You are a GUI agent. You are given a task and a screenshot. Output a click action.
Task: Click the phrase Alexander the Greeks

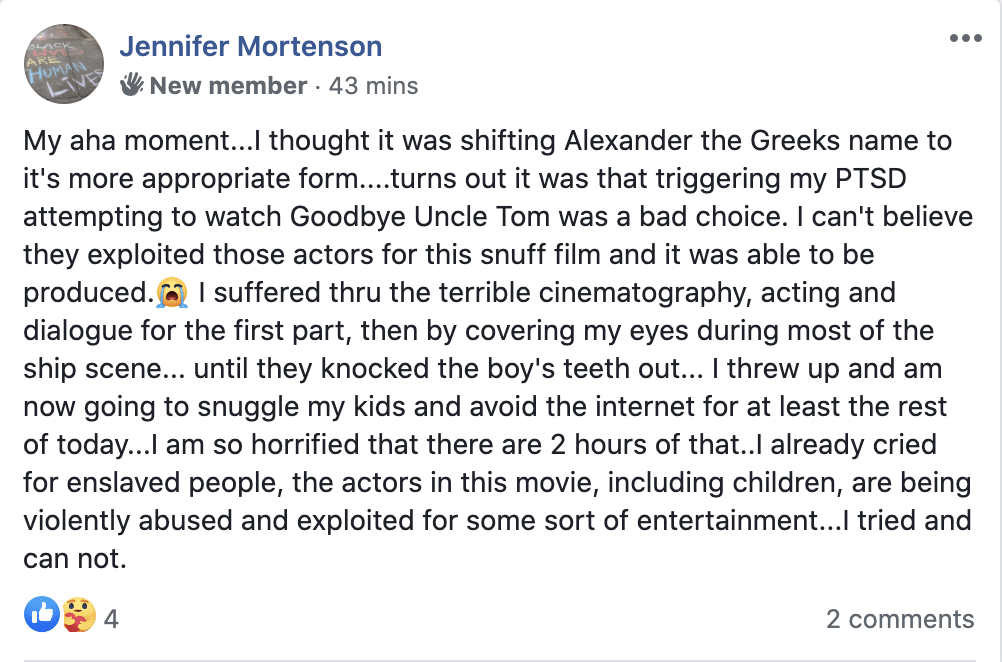[701, 141]
